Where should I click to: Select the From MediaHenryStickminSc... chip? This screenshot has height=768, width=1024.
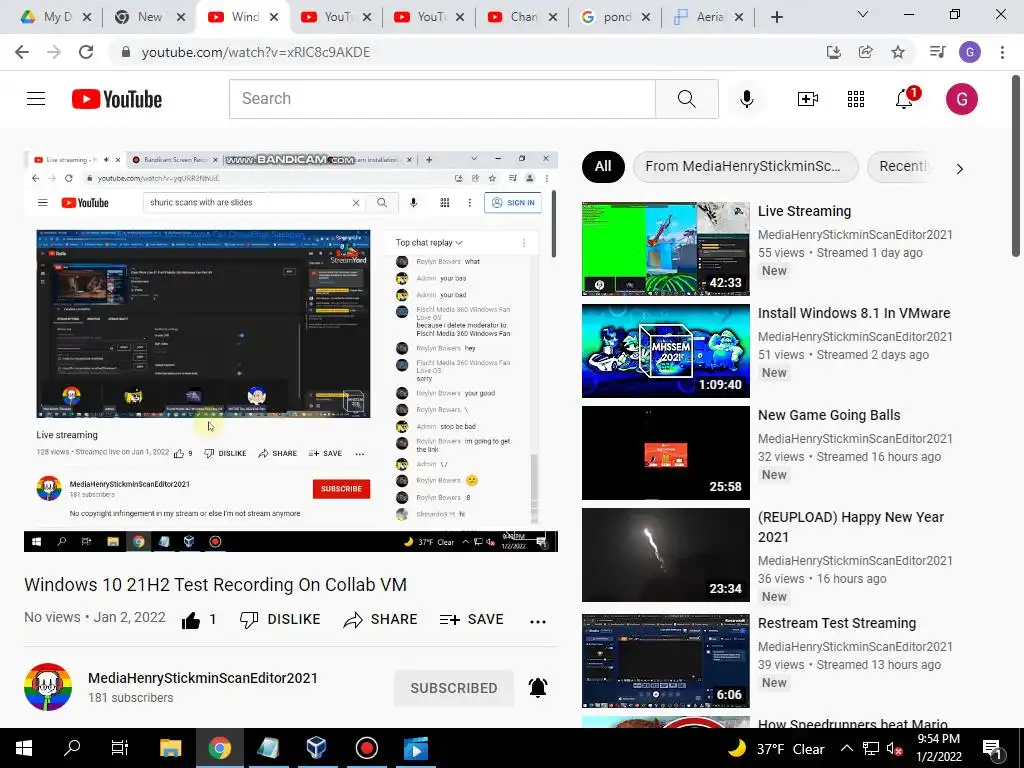click(745, 167)
